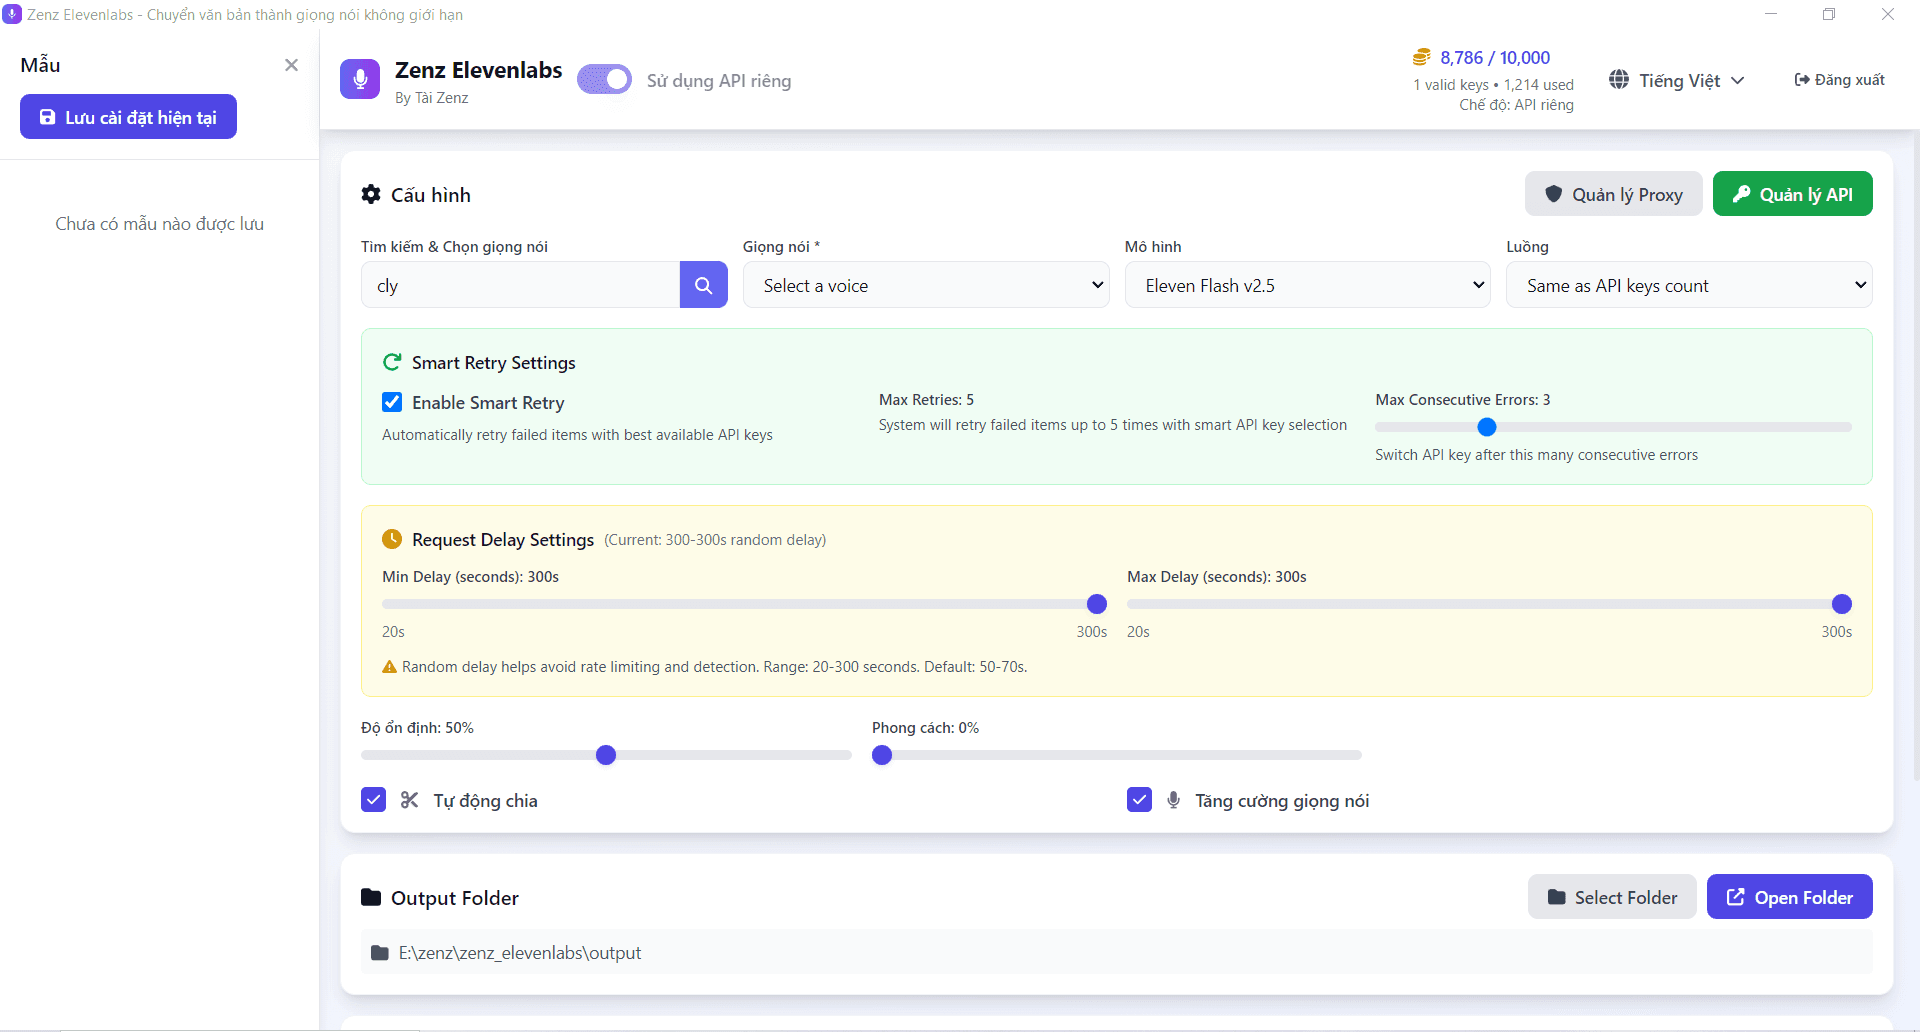This screenshot has height=1032, width=1920.
Task: Click the 8,786 / 10,000 credits text
Action: tap(1495, 57)
